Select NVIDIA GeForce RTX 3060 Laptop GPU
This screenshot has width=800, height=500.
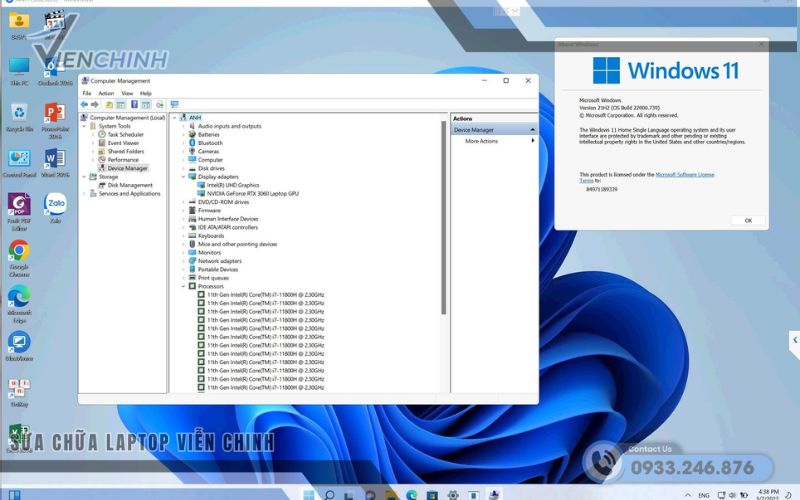(253, 194)
